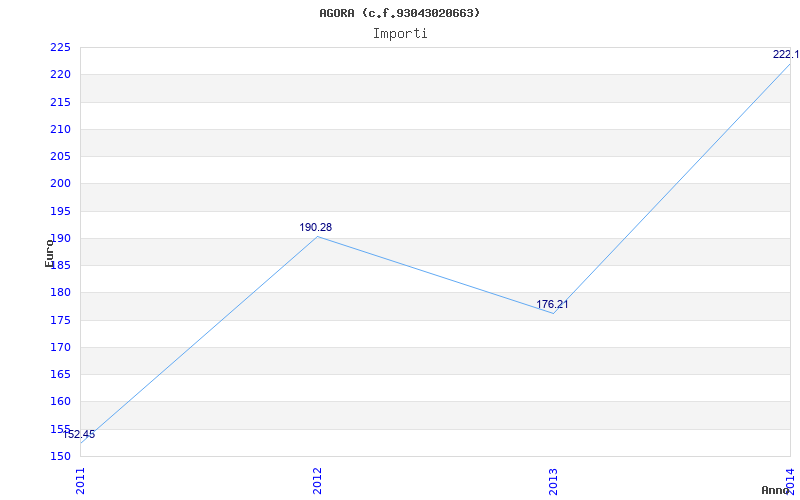Click the Euro y-axis title

click(49, 254)
